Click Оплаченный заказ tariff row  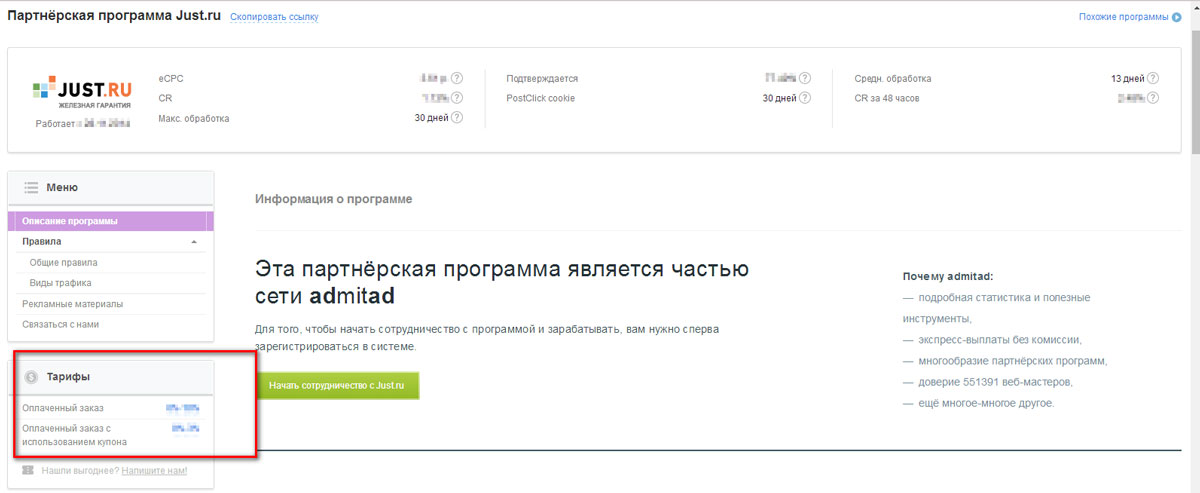coord(110,408)
